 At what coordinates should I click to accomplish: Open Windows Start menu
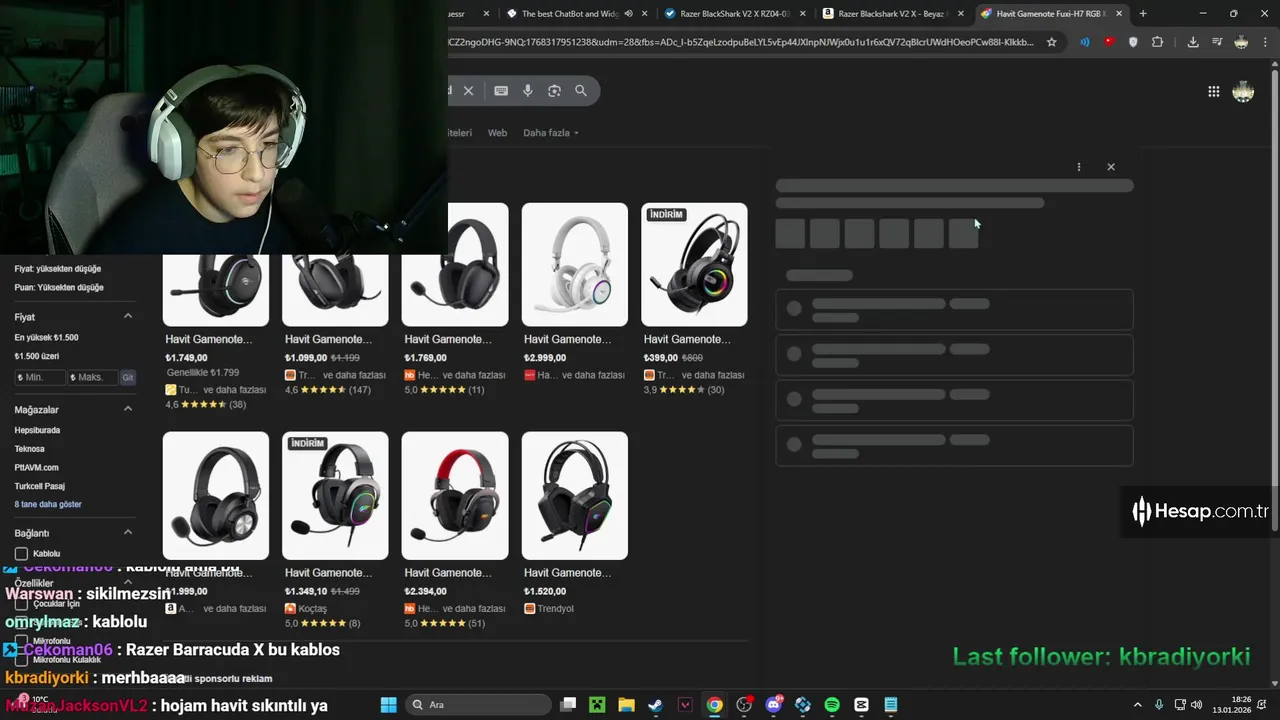click(x=389, y=705)
